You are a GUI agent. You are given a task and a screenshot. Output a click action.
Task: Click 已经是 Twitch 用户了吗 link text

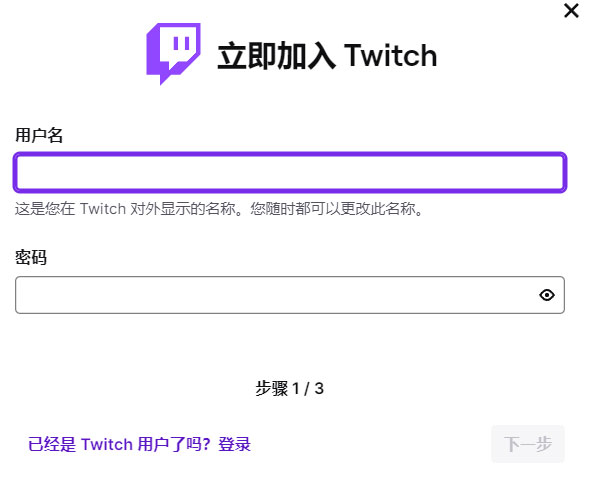pyautogui.click(x=119, y=444)
